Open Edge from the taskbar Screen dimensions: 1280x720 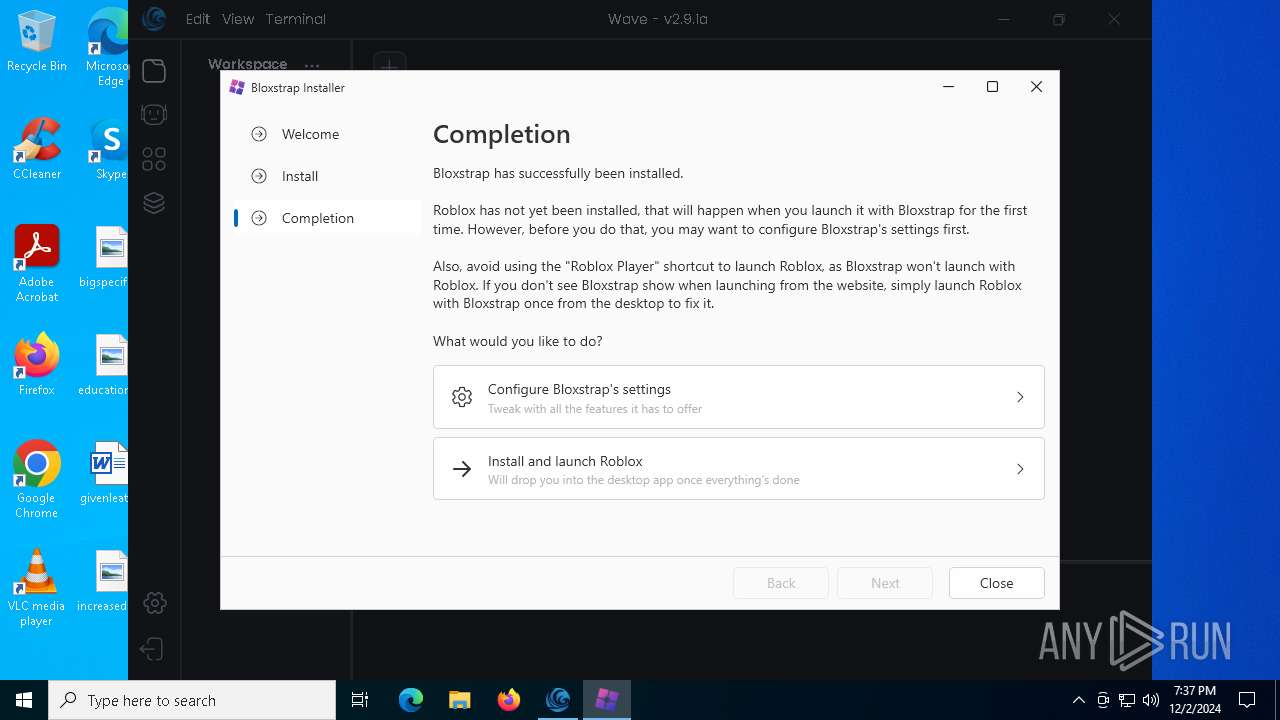(x=411, y=700)
